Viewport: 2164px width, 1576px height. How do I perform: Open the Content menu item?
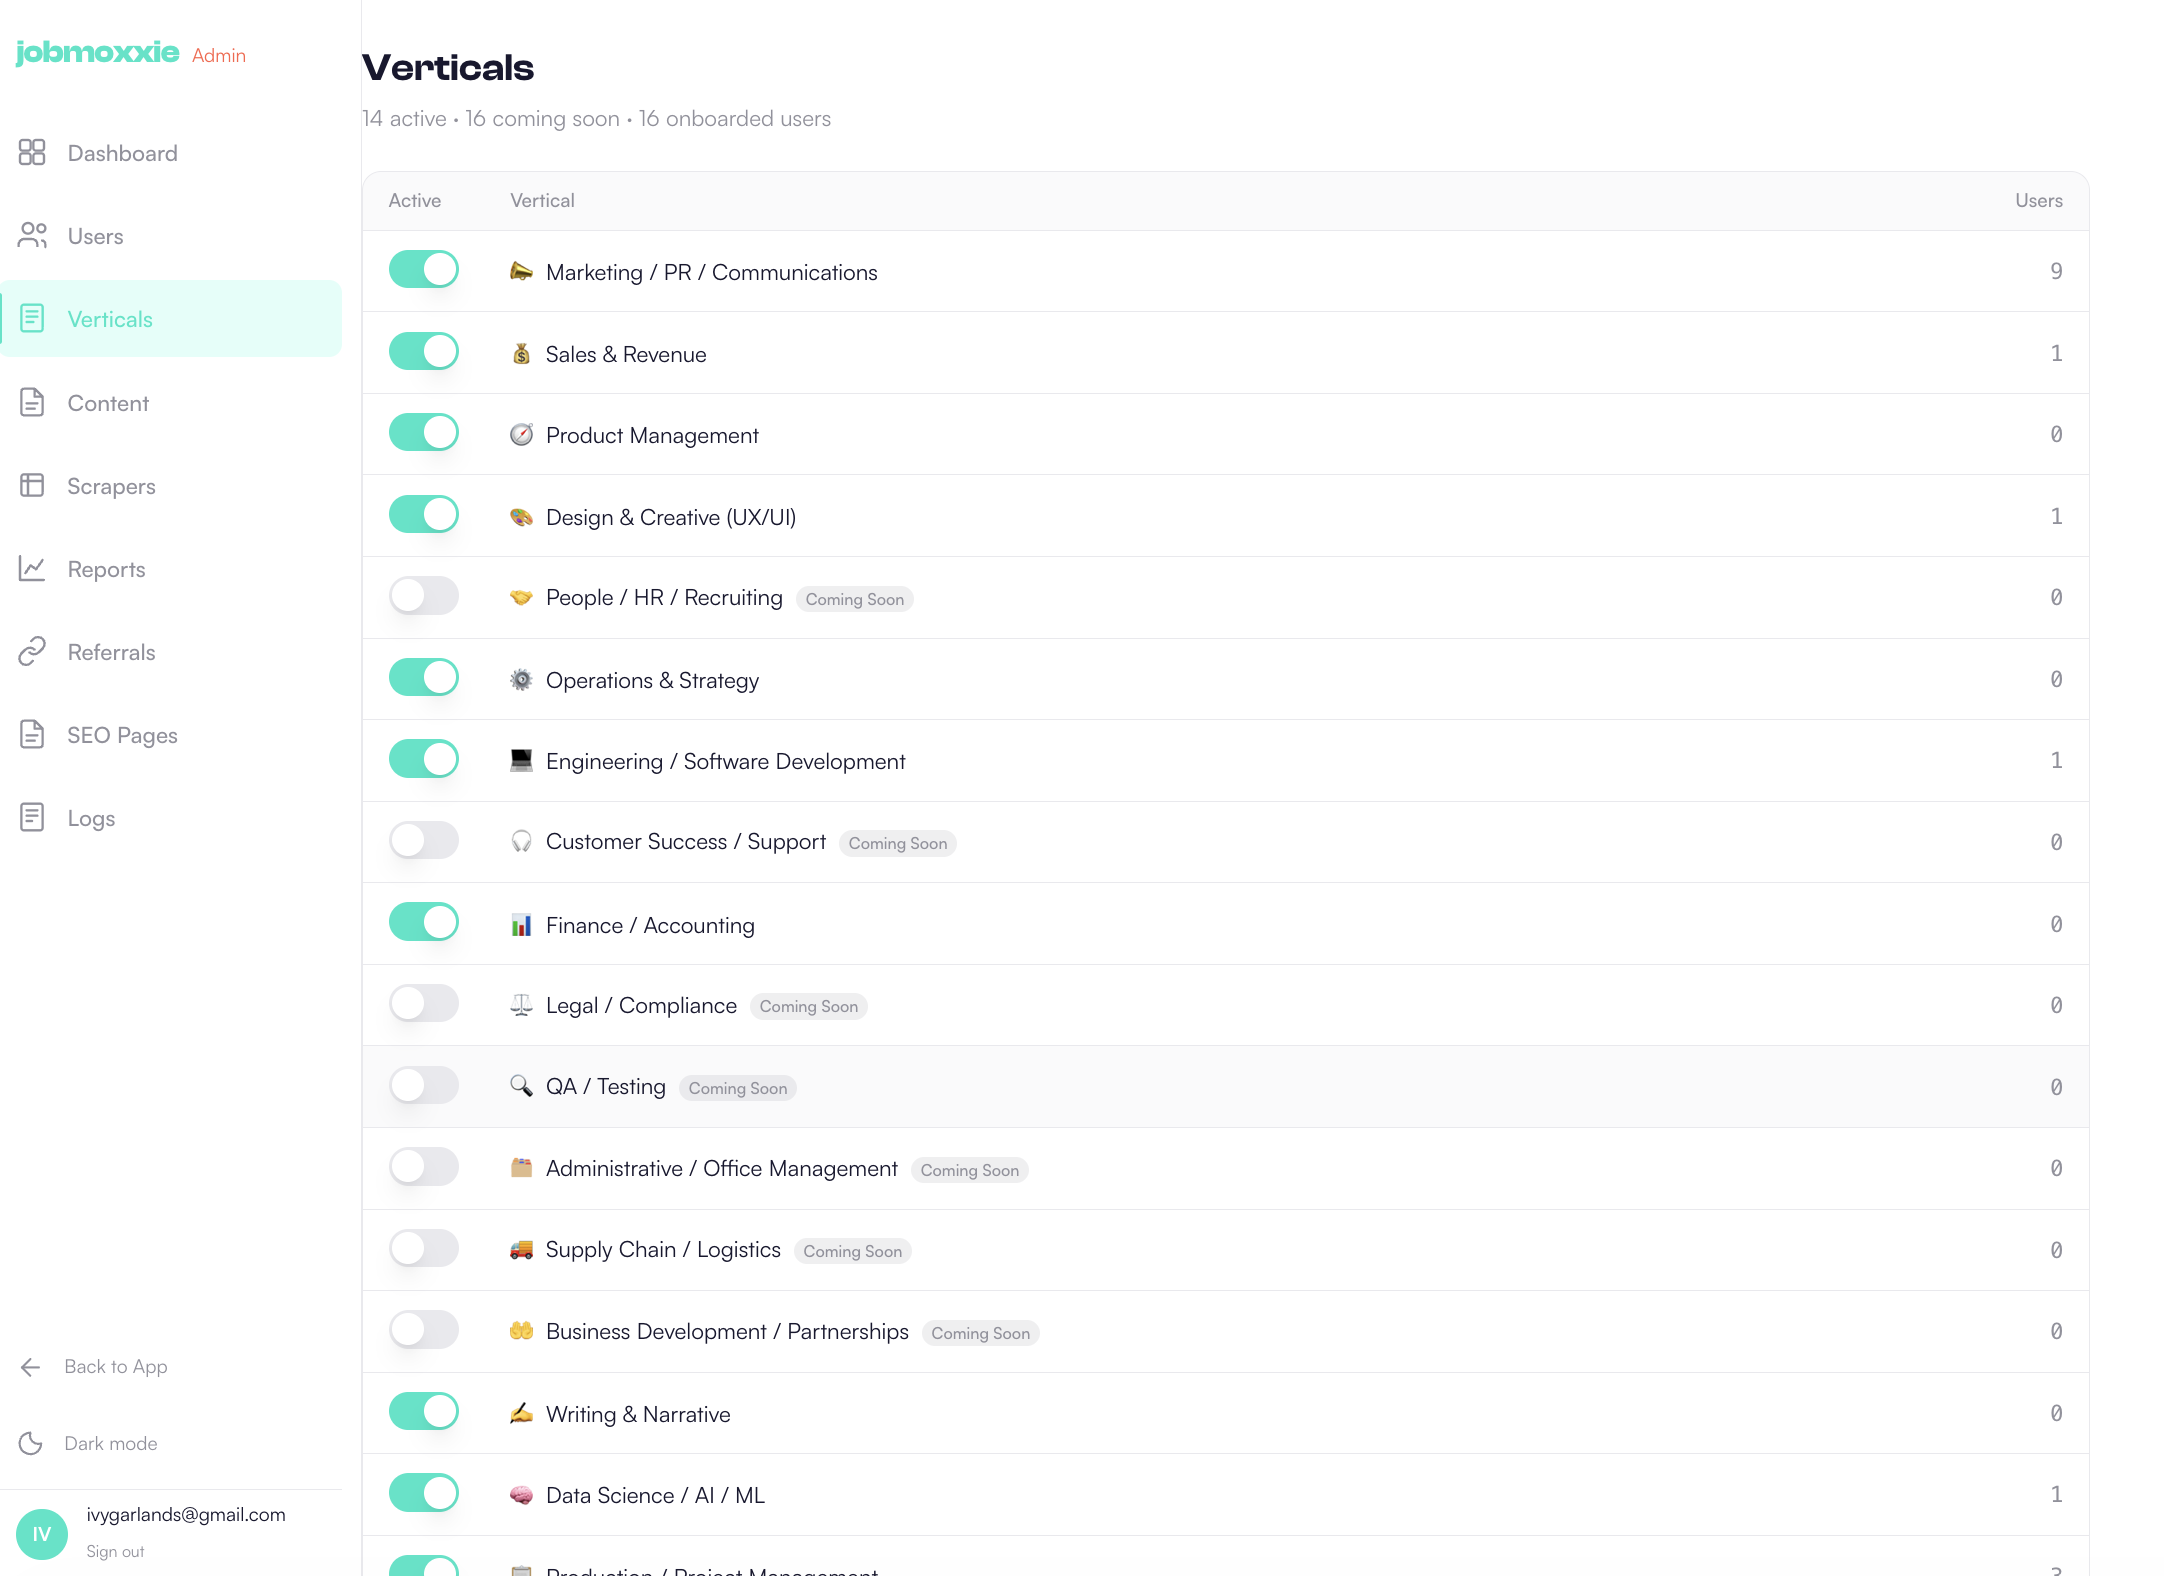108,403
